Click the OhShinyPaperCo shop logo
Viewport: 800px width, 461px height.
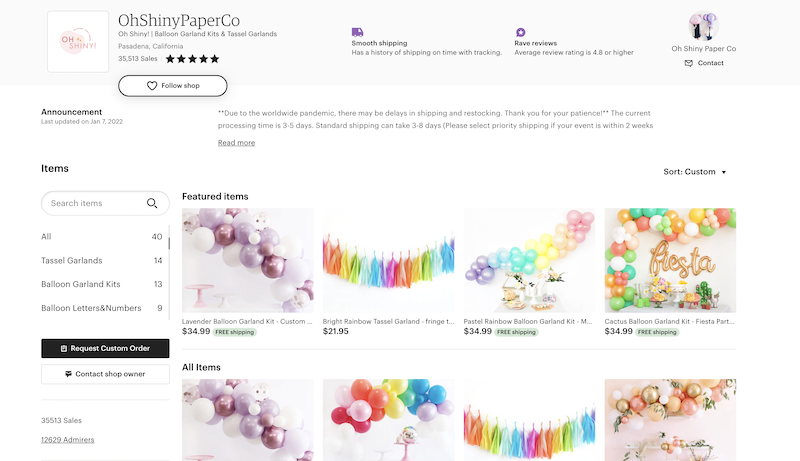(x=78, y=42)
